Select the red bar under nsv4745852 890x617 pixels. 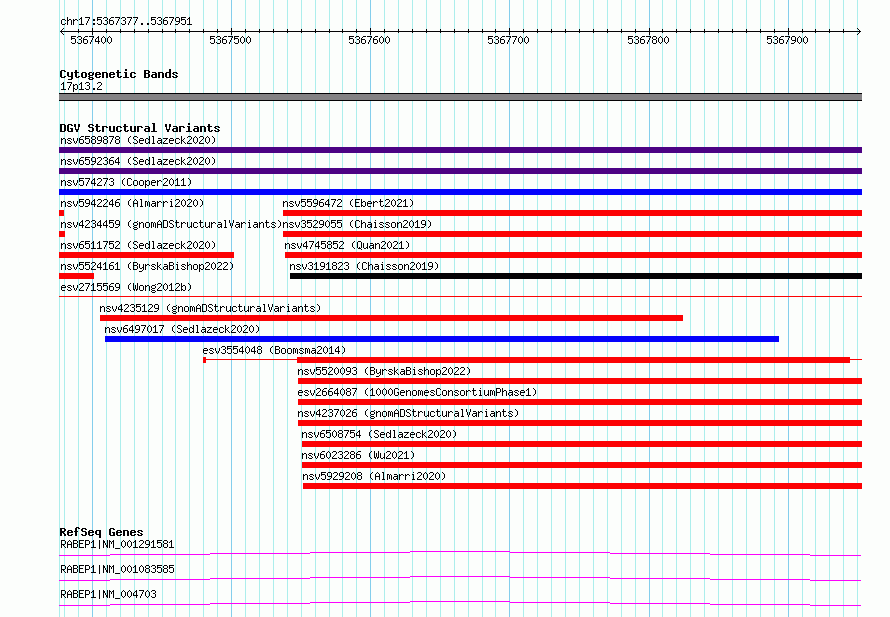point(573,255)
